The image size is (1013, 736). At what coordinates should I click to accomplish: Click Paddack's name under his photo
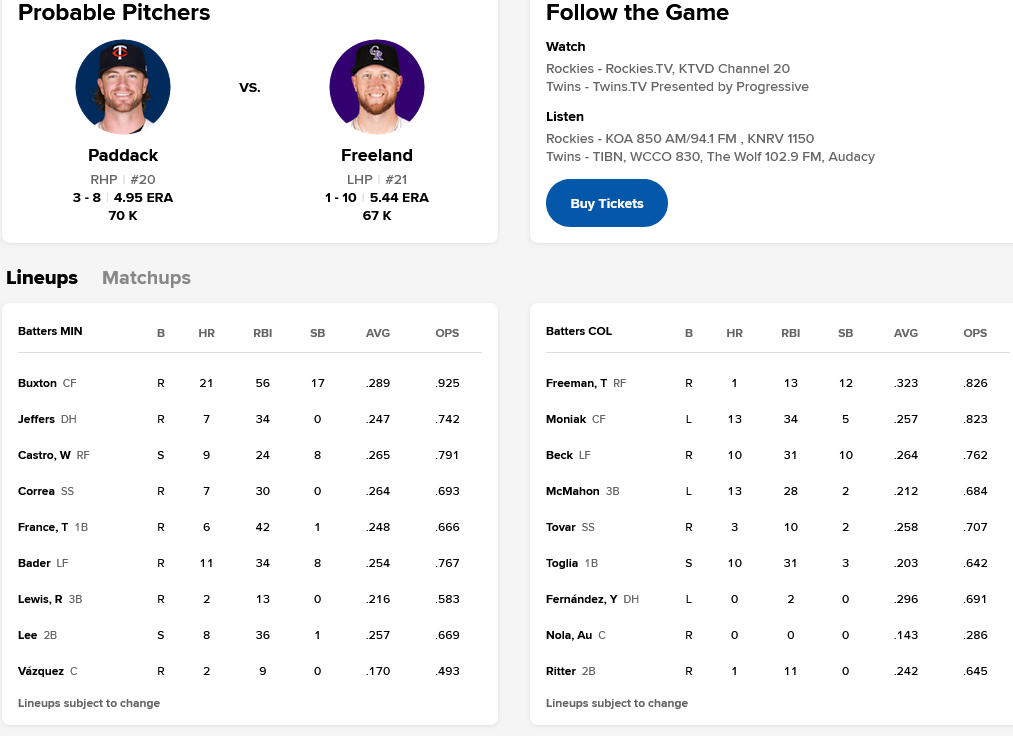coord(123,155)
